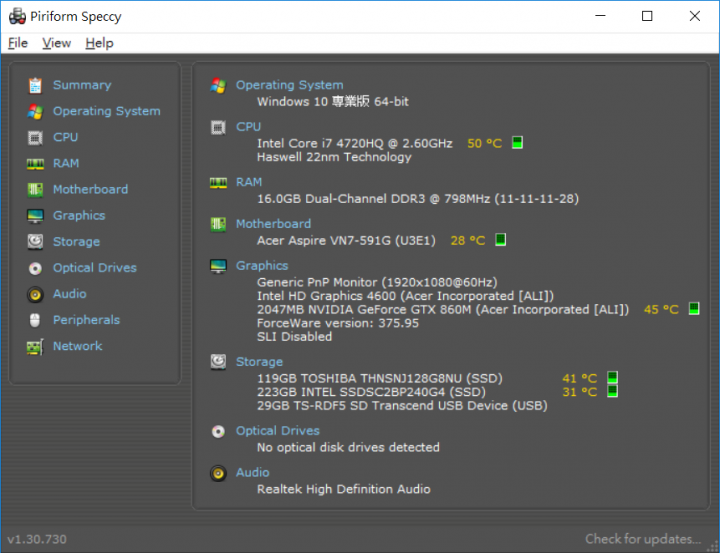The height and width of the screenshot is (553, 720).
Task: Open the View menu
Action: (x=56, y=43)
